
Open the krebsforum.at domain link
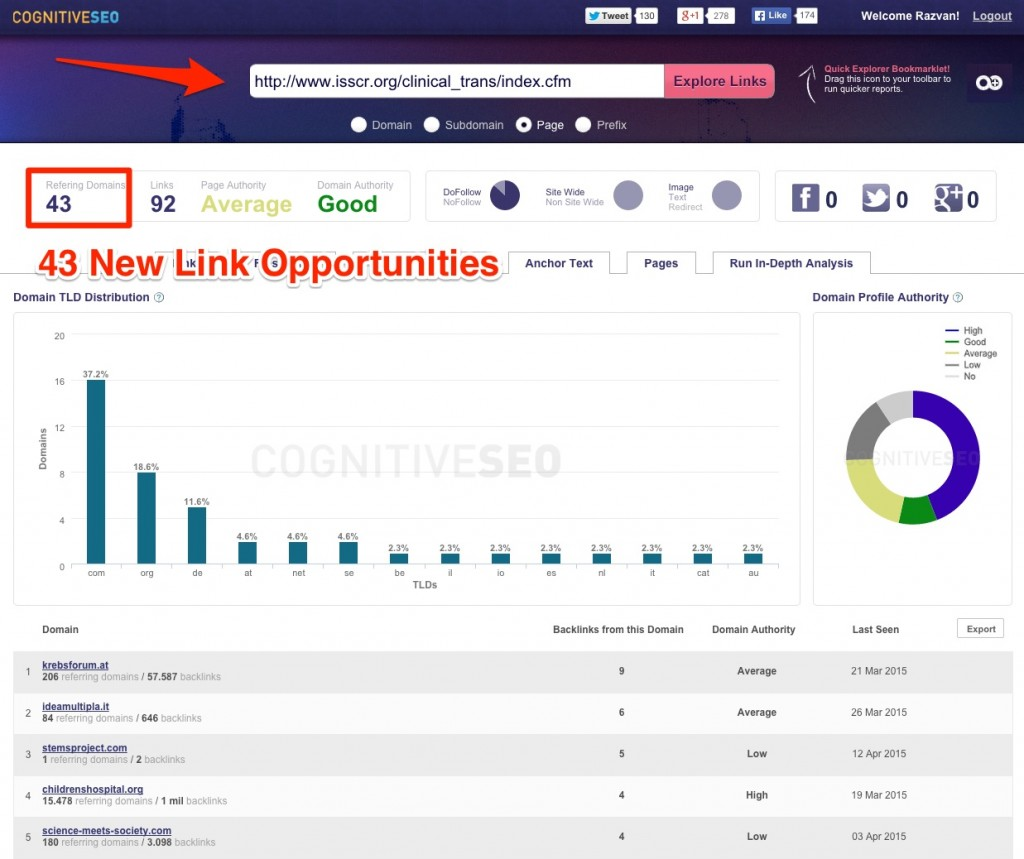(x=75, y=665)
